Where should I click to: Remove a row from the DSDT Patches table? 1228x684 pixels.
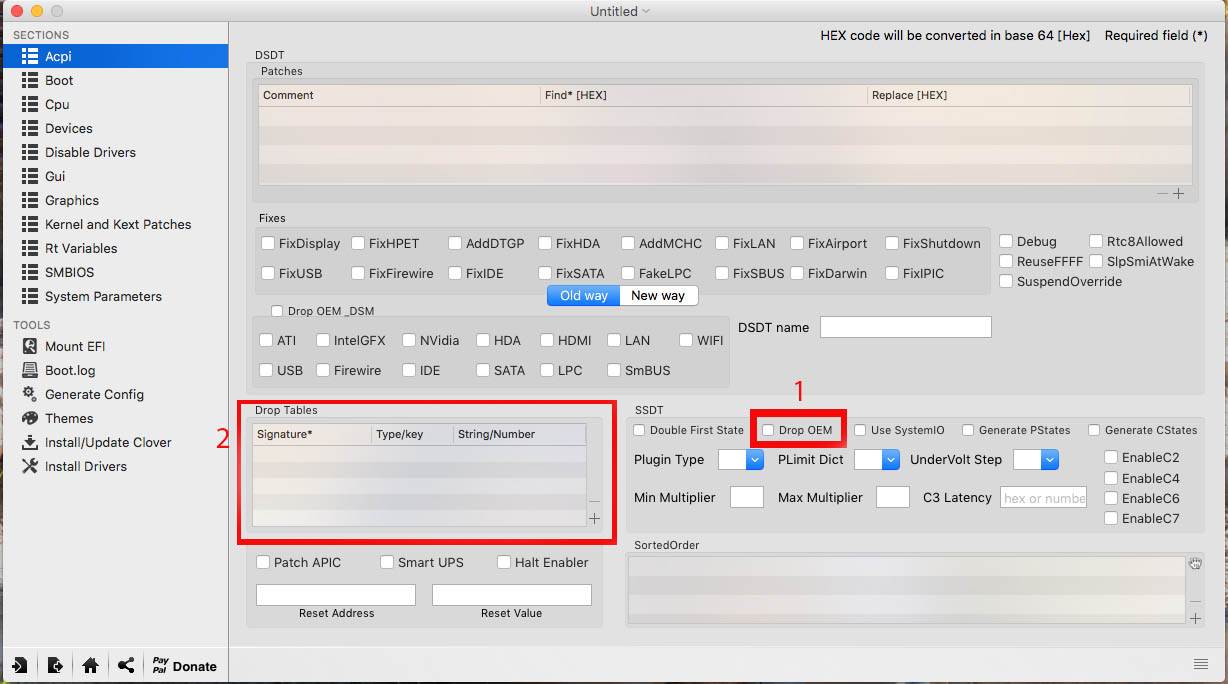point(1162,193)
